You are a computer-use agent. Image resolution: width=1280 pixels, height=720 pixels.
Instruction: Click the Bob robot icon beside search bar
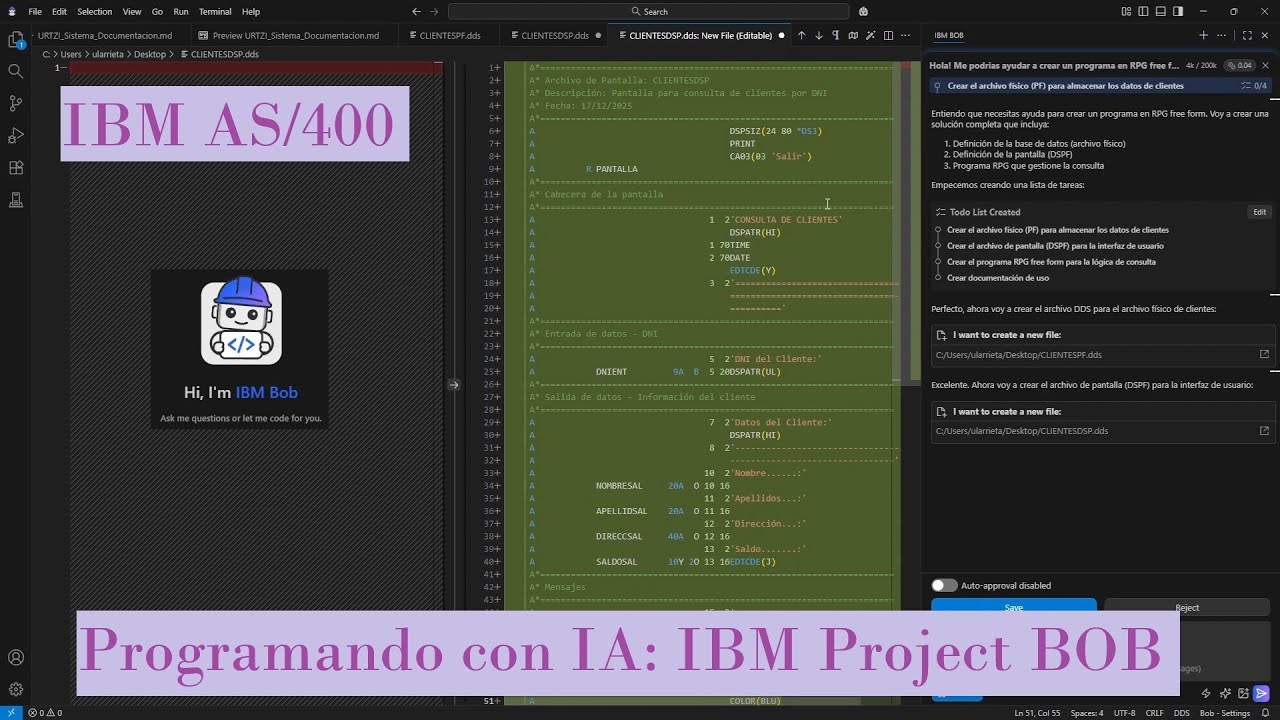tap(863, 11)
